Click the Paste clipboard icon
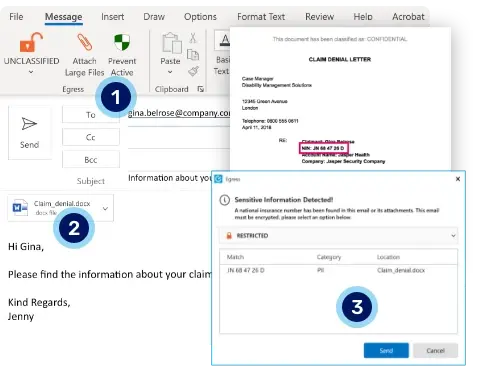481x372 pixels. 172,43
